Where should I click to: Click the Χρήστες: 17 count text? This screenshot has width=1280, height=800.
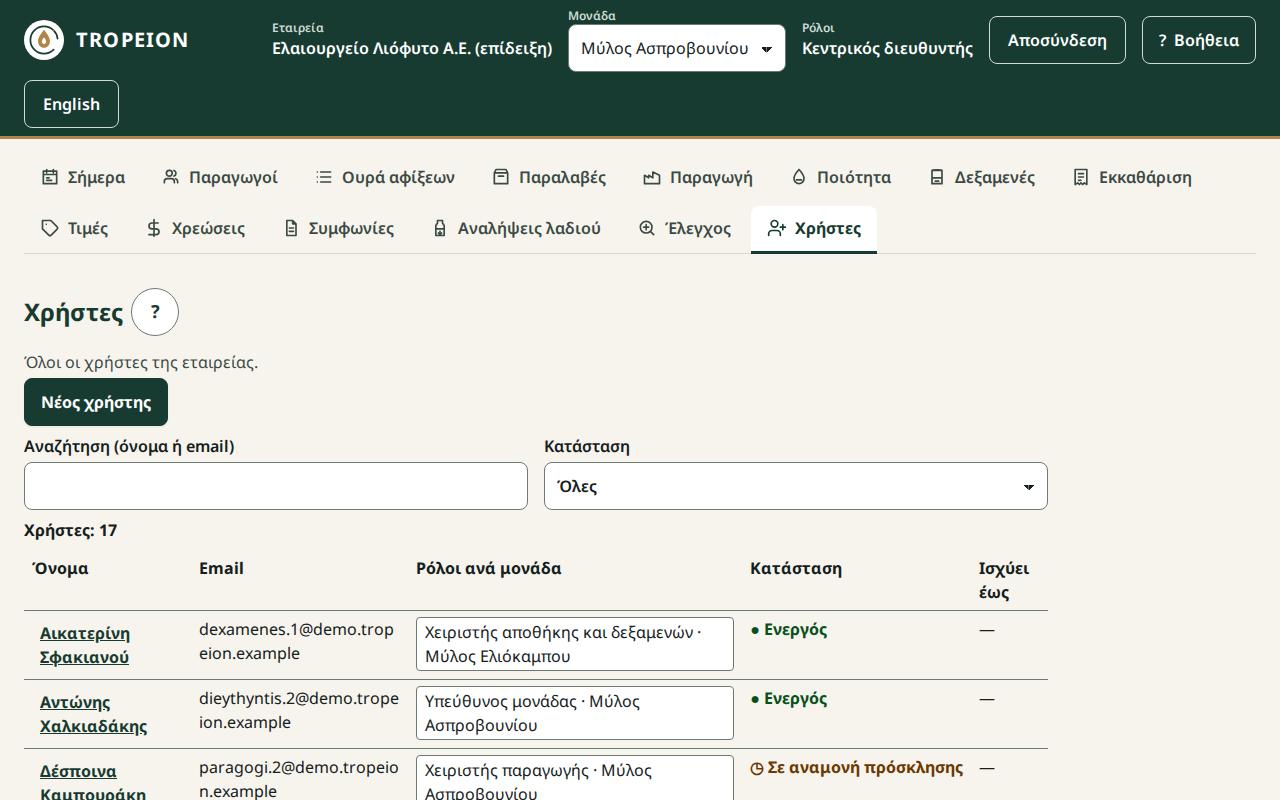point(70,530)
